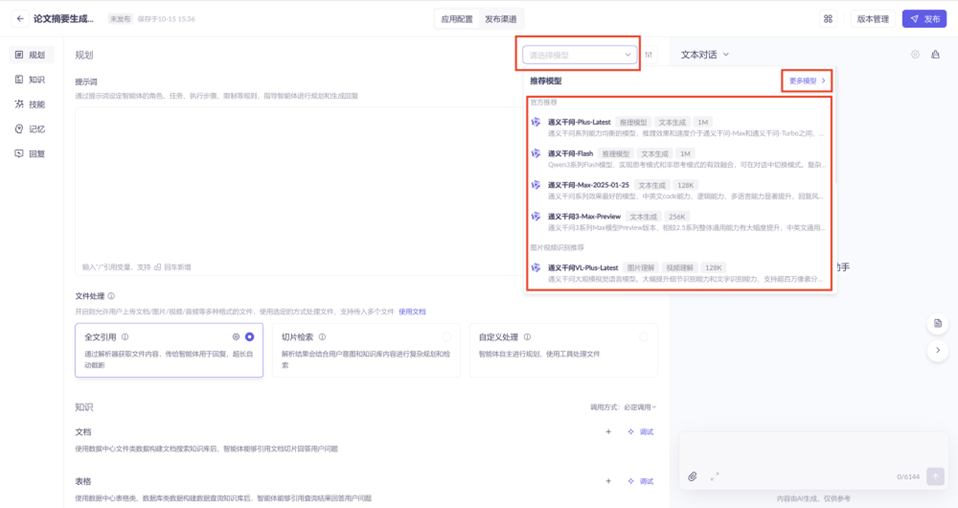Open model parameter settings icon beside model selector
This screenshot has height=508, width=958.
point(649,55)
